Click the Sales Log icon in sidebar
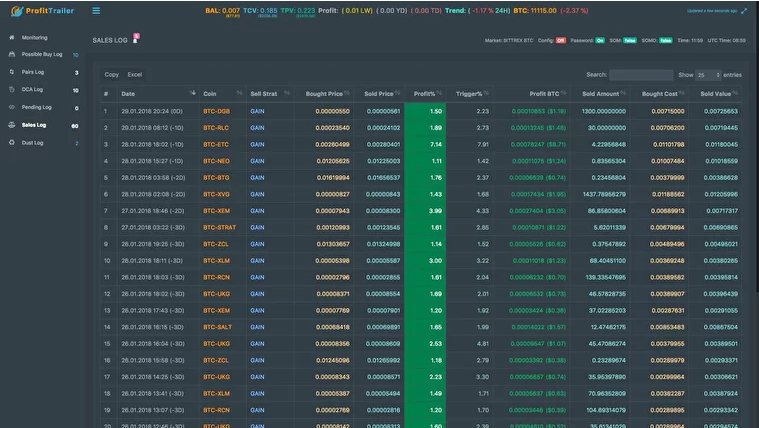This screenshot has width=759, height=428. pyautogui.click(x=12, y=125)
